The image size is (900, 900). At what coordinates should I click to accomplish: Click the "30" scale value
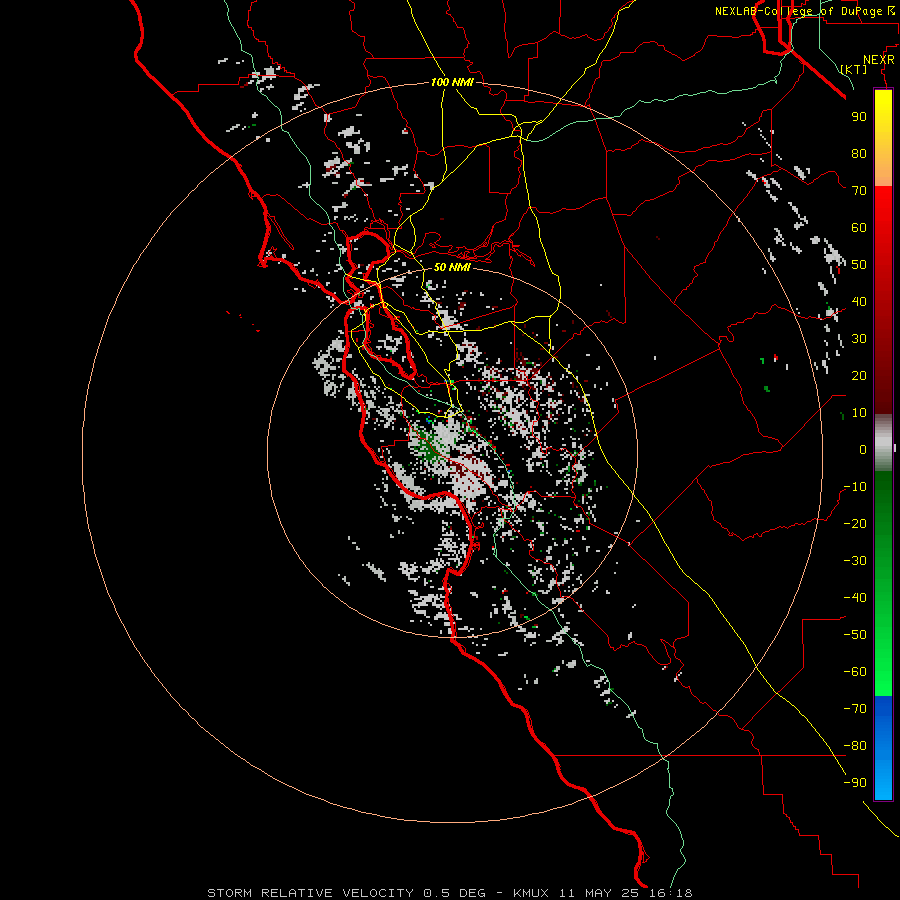[859, 339]
